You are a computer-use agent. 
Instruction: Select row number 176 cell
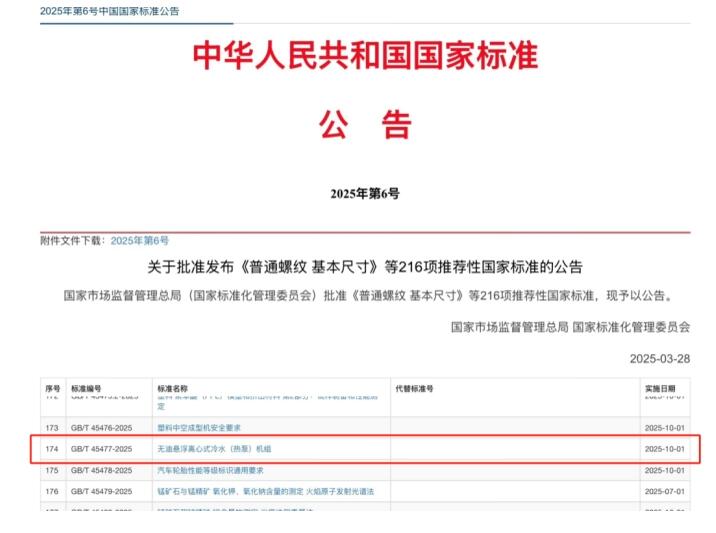point(52,491)
